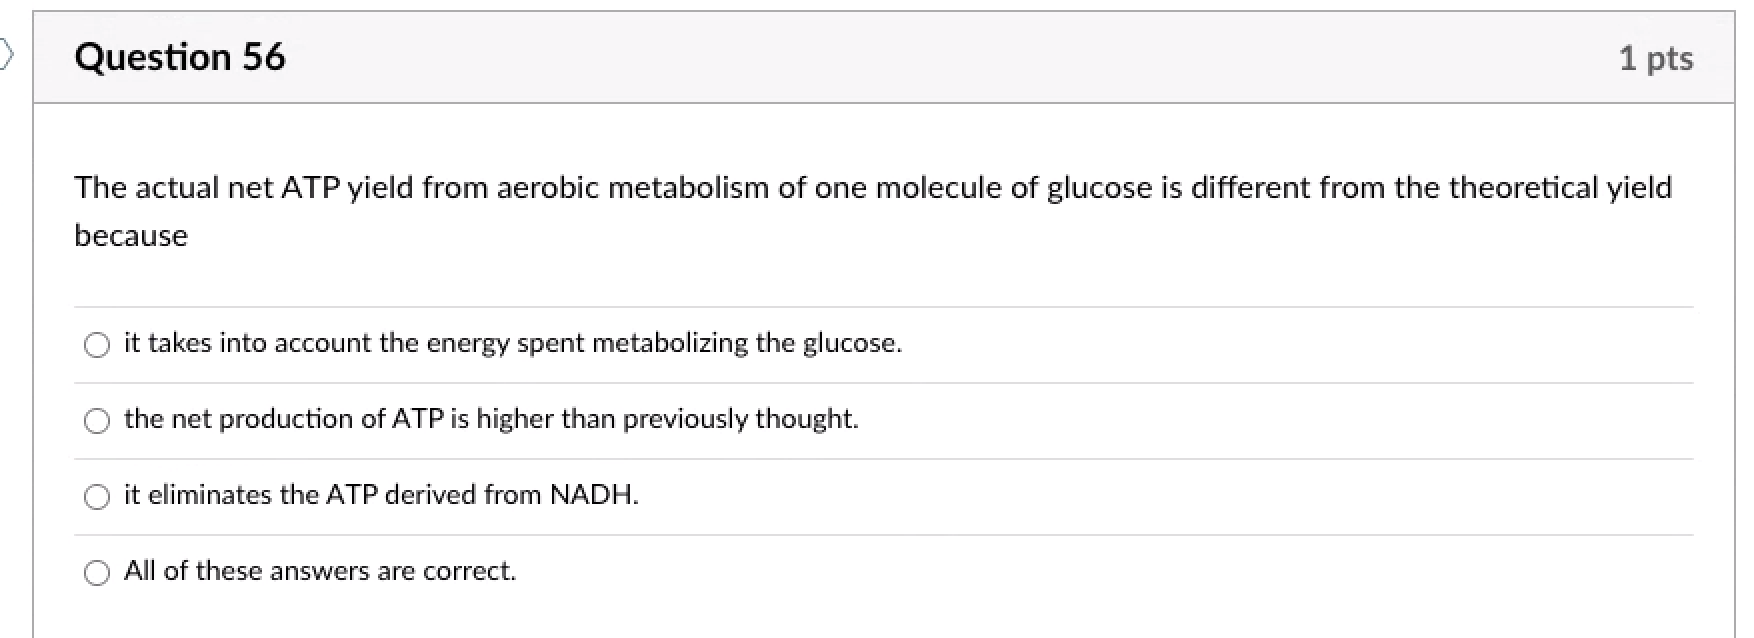Click the first answer row background

point(1300,345)
